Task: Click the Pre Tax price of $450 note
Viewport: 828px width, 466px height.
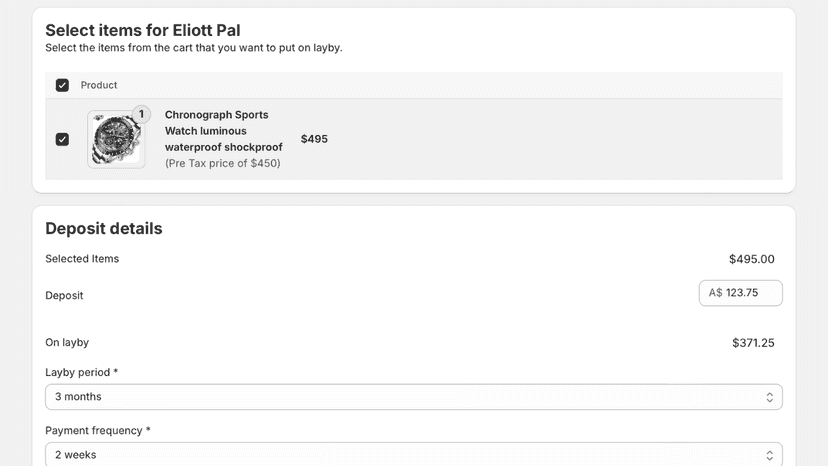Action: 222,163
